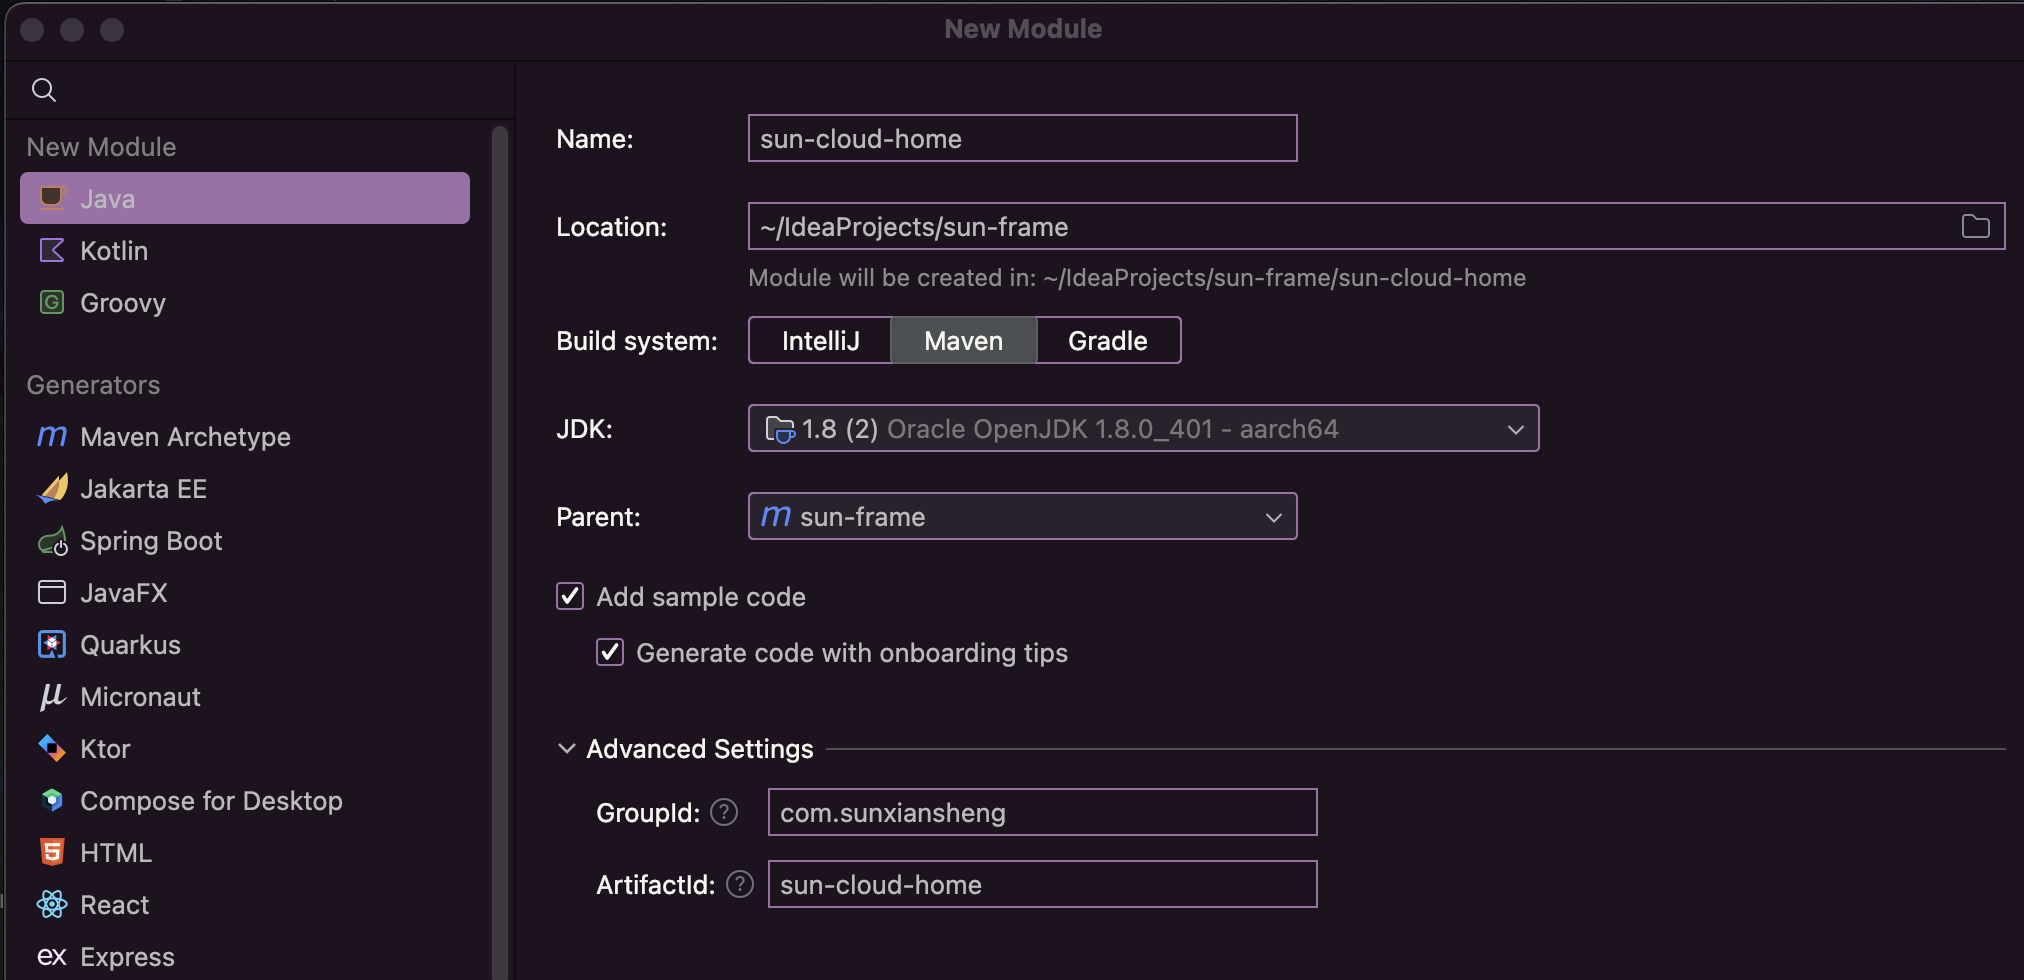Viewport: 2024px width, 980px height.
Task: Open the Parent sun-frame dropdown
Action: pos(1022,516)
